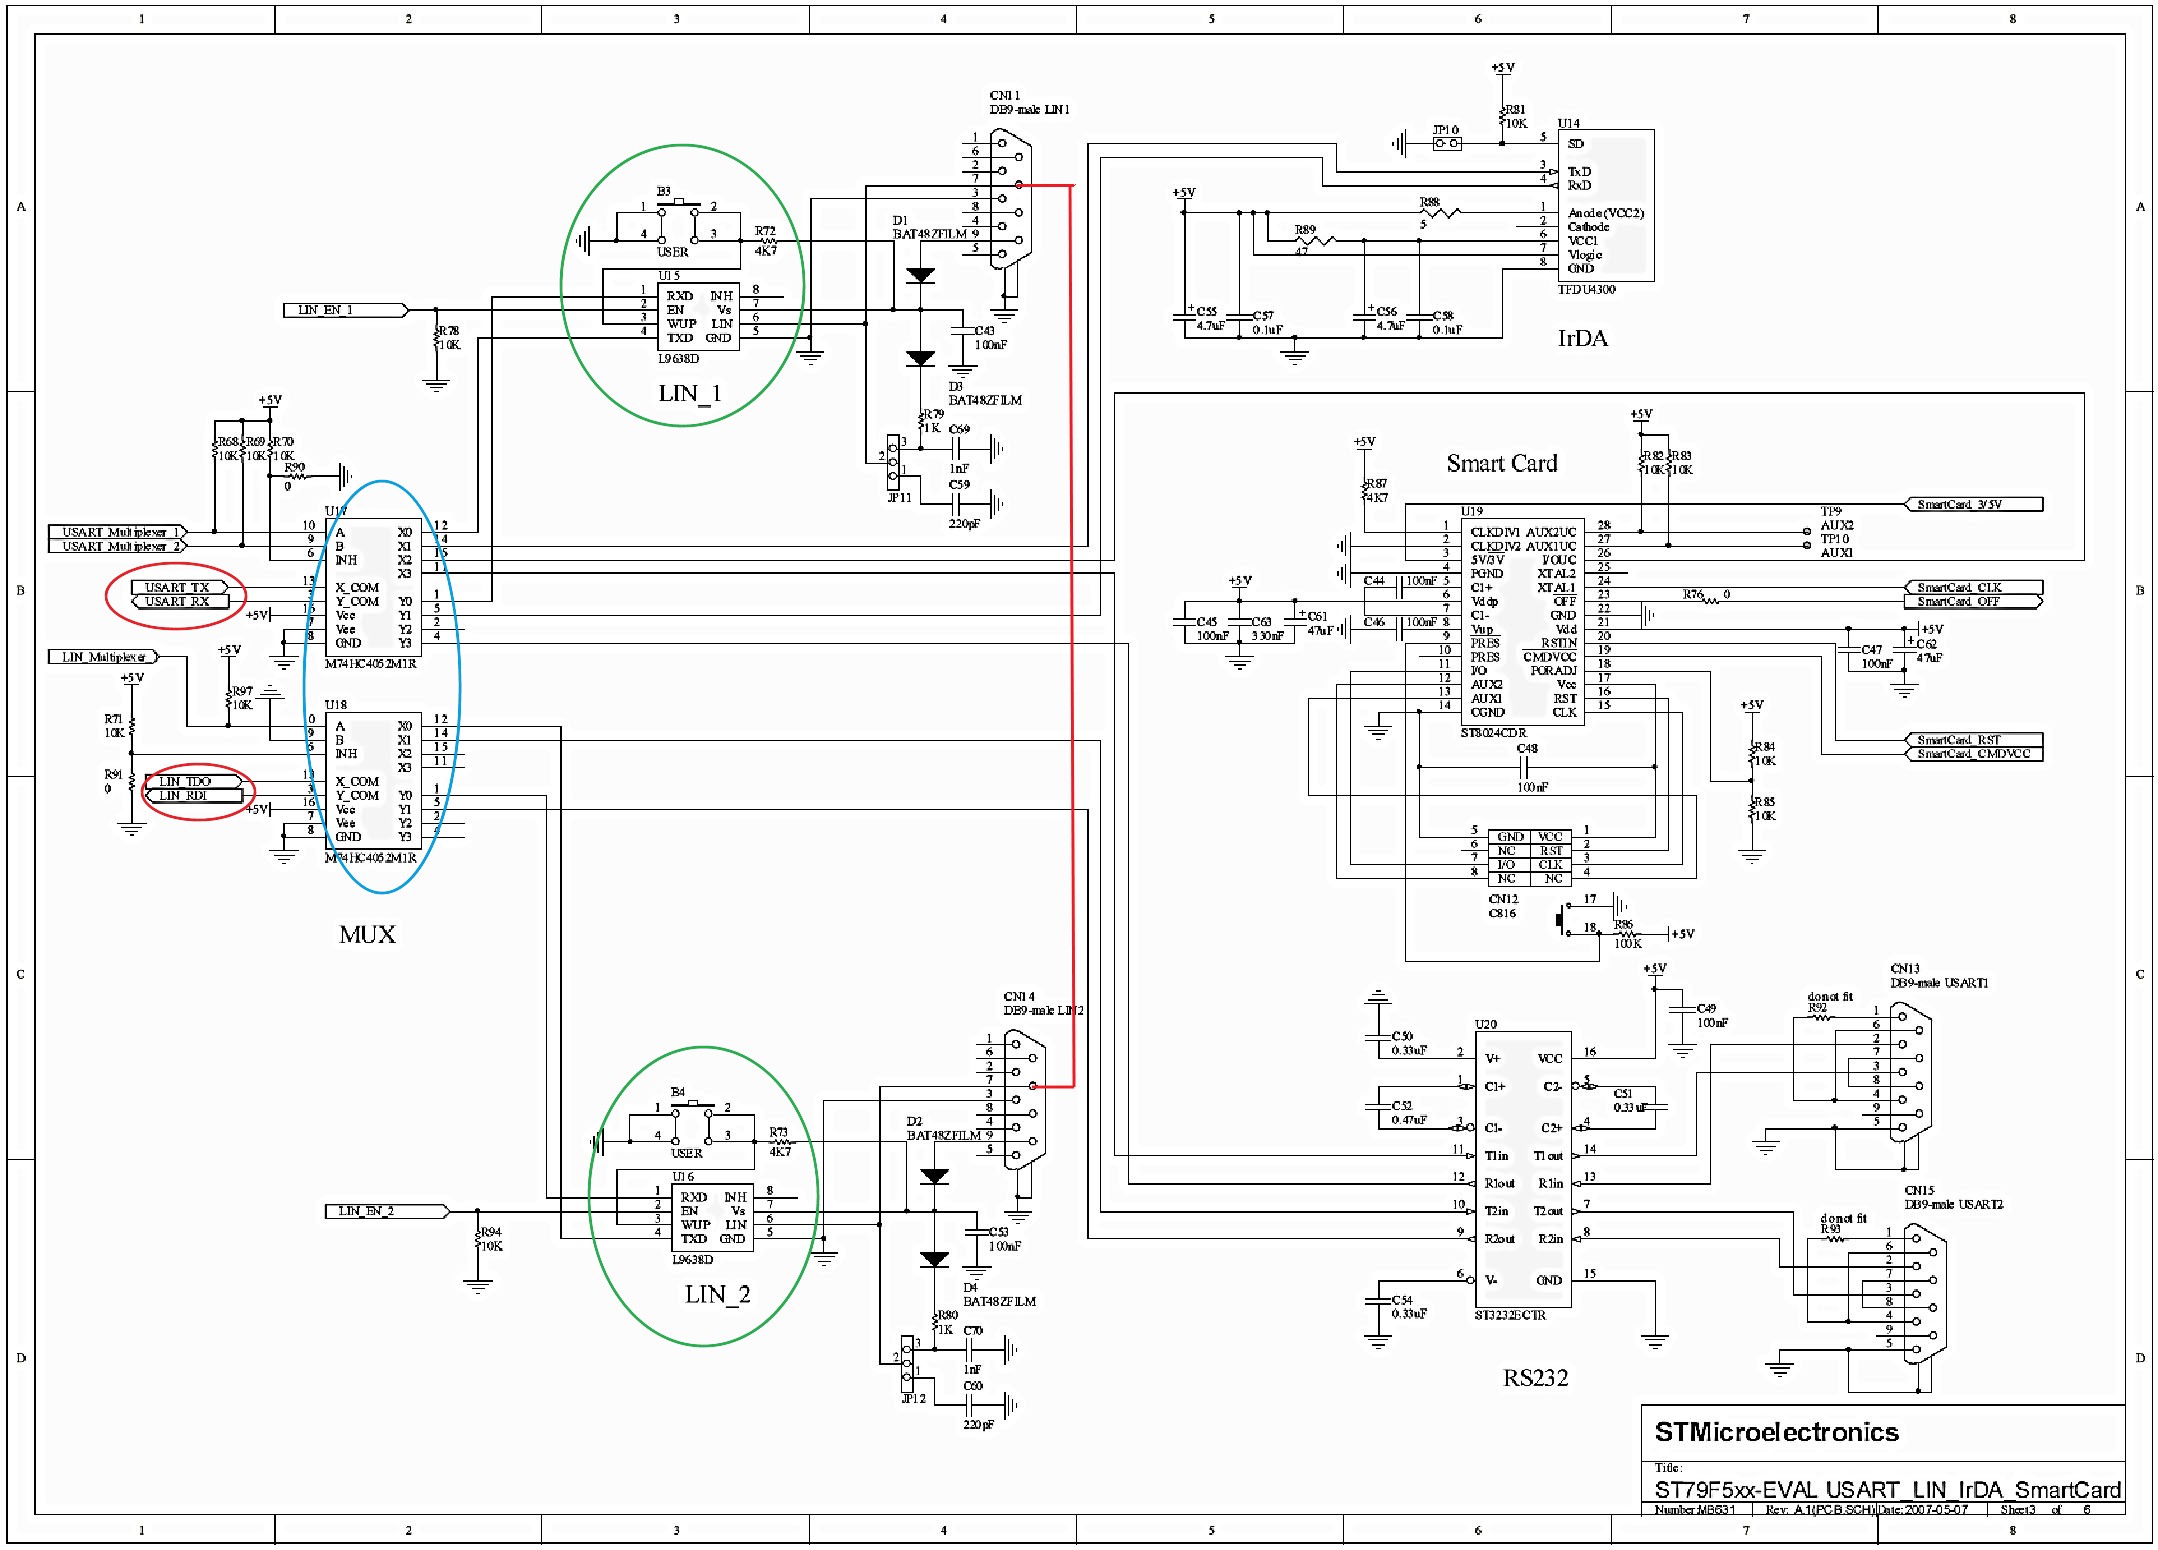Image resolution: width=2158 pixels, height=1550 pixels.
Task: Click the ST79F5xx-EVAL sheet title
Action: [1887, 1490]
